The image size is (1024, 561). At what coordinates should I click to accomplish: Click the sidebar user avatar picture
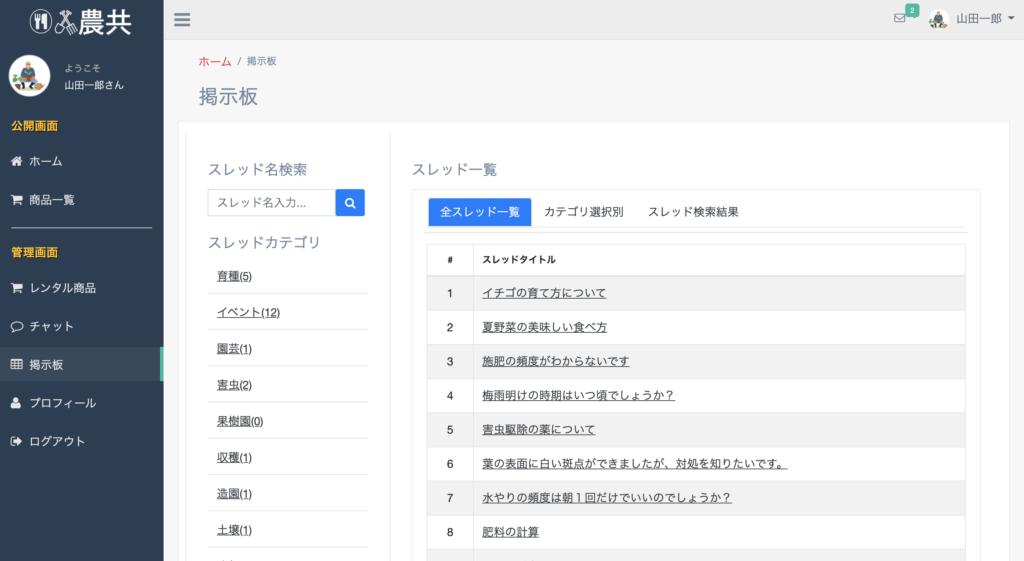[x=30, y=76]
